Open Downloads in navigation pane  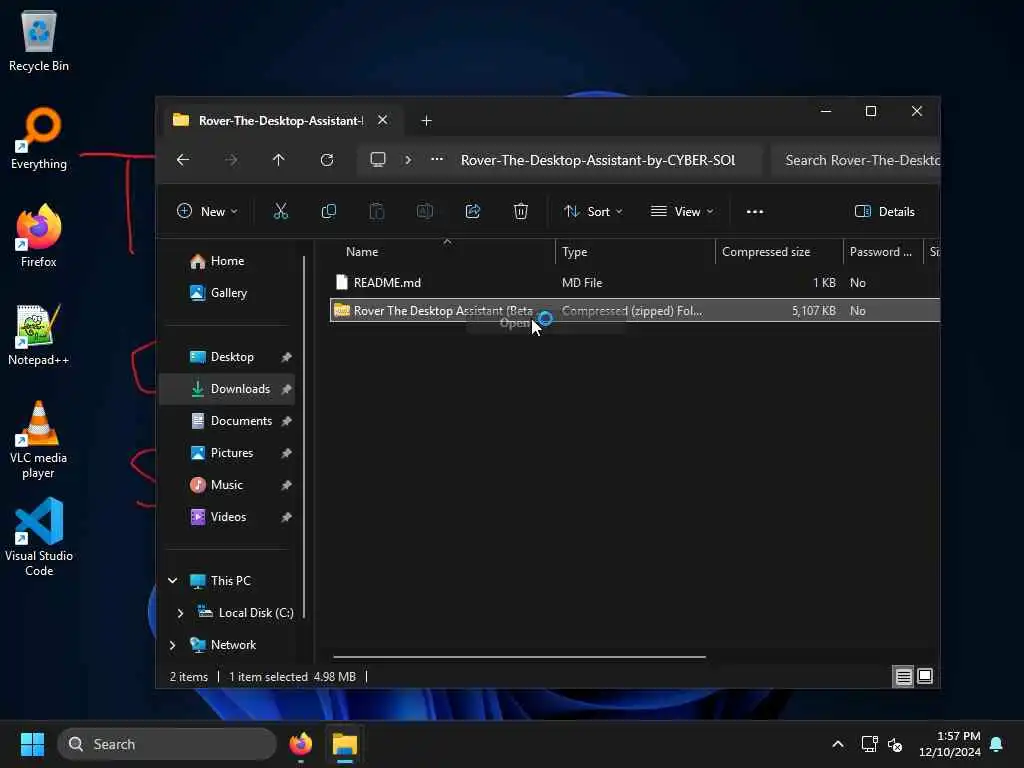(227, 389)
